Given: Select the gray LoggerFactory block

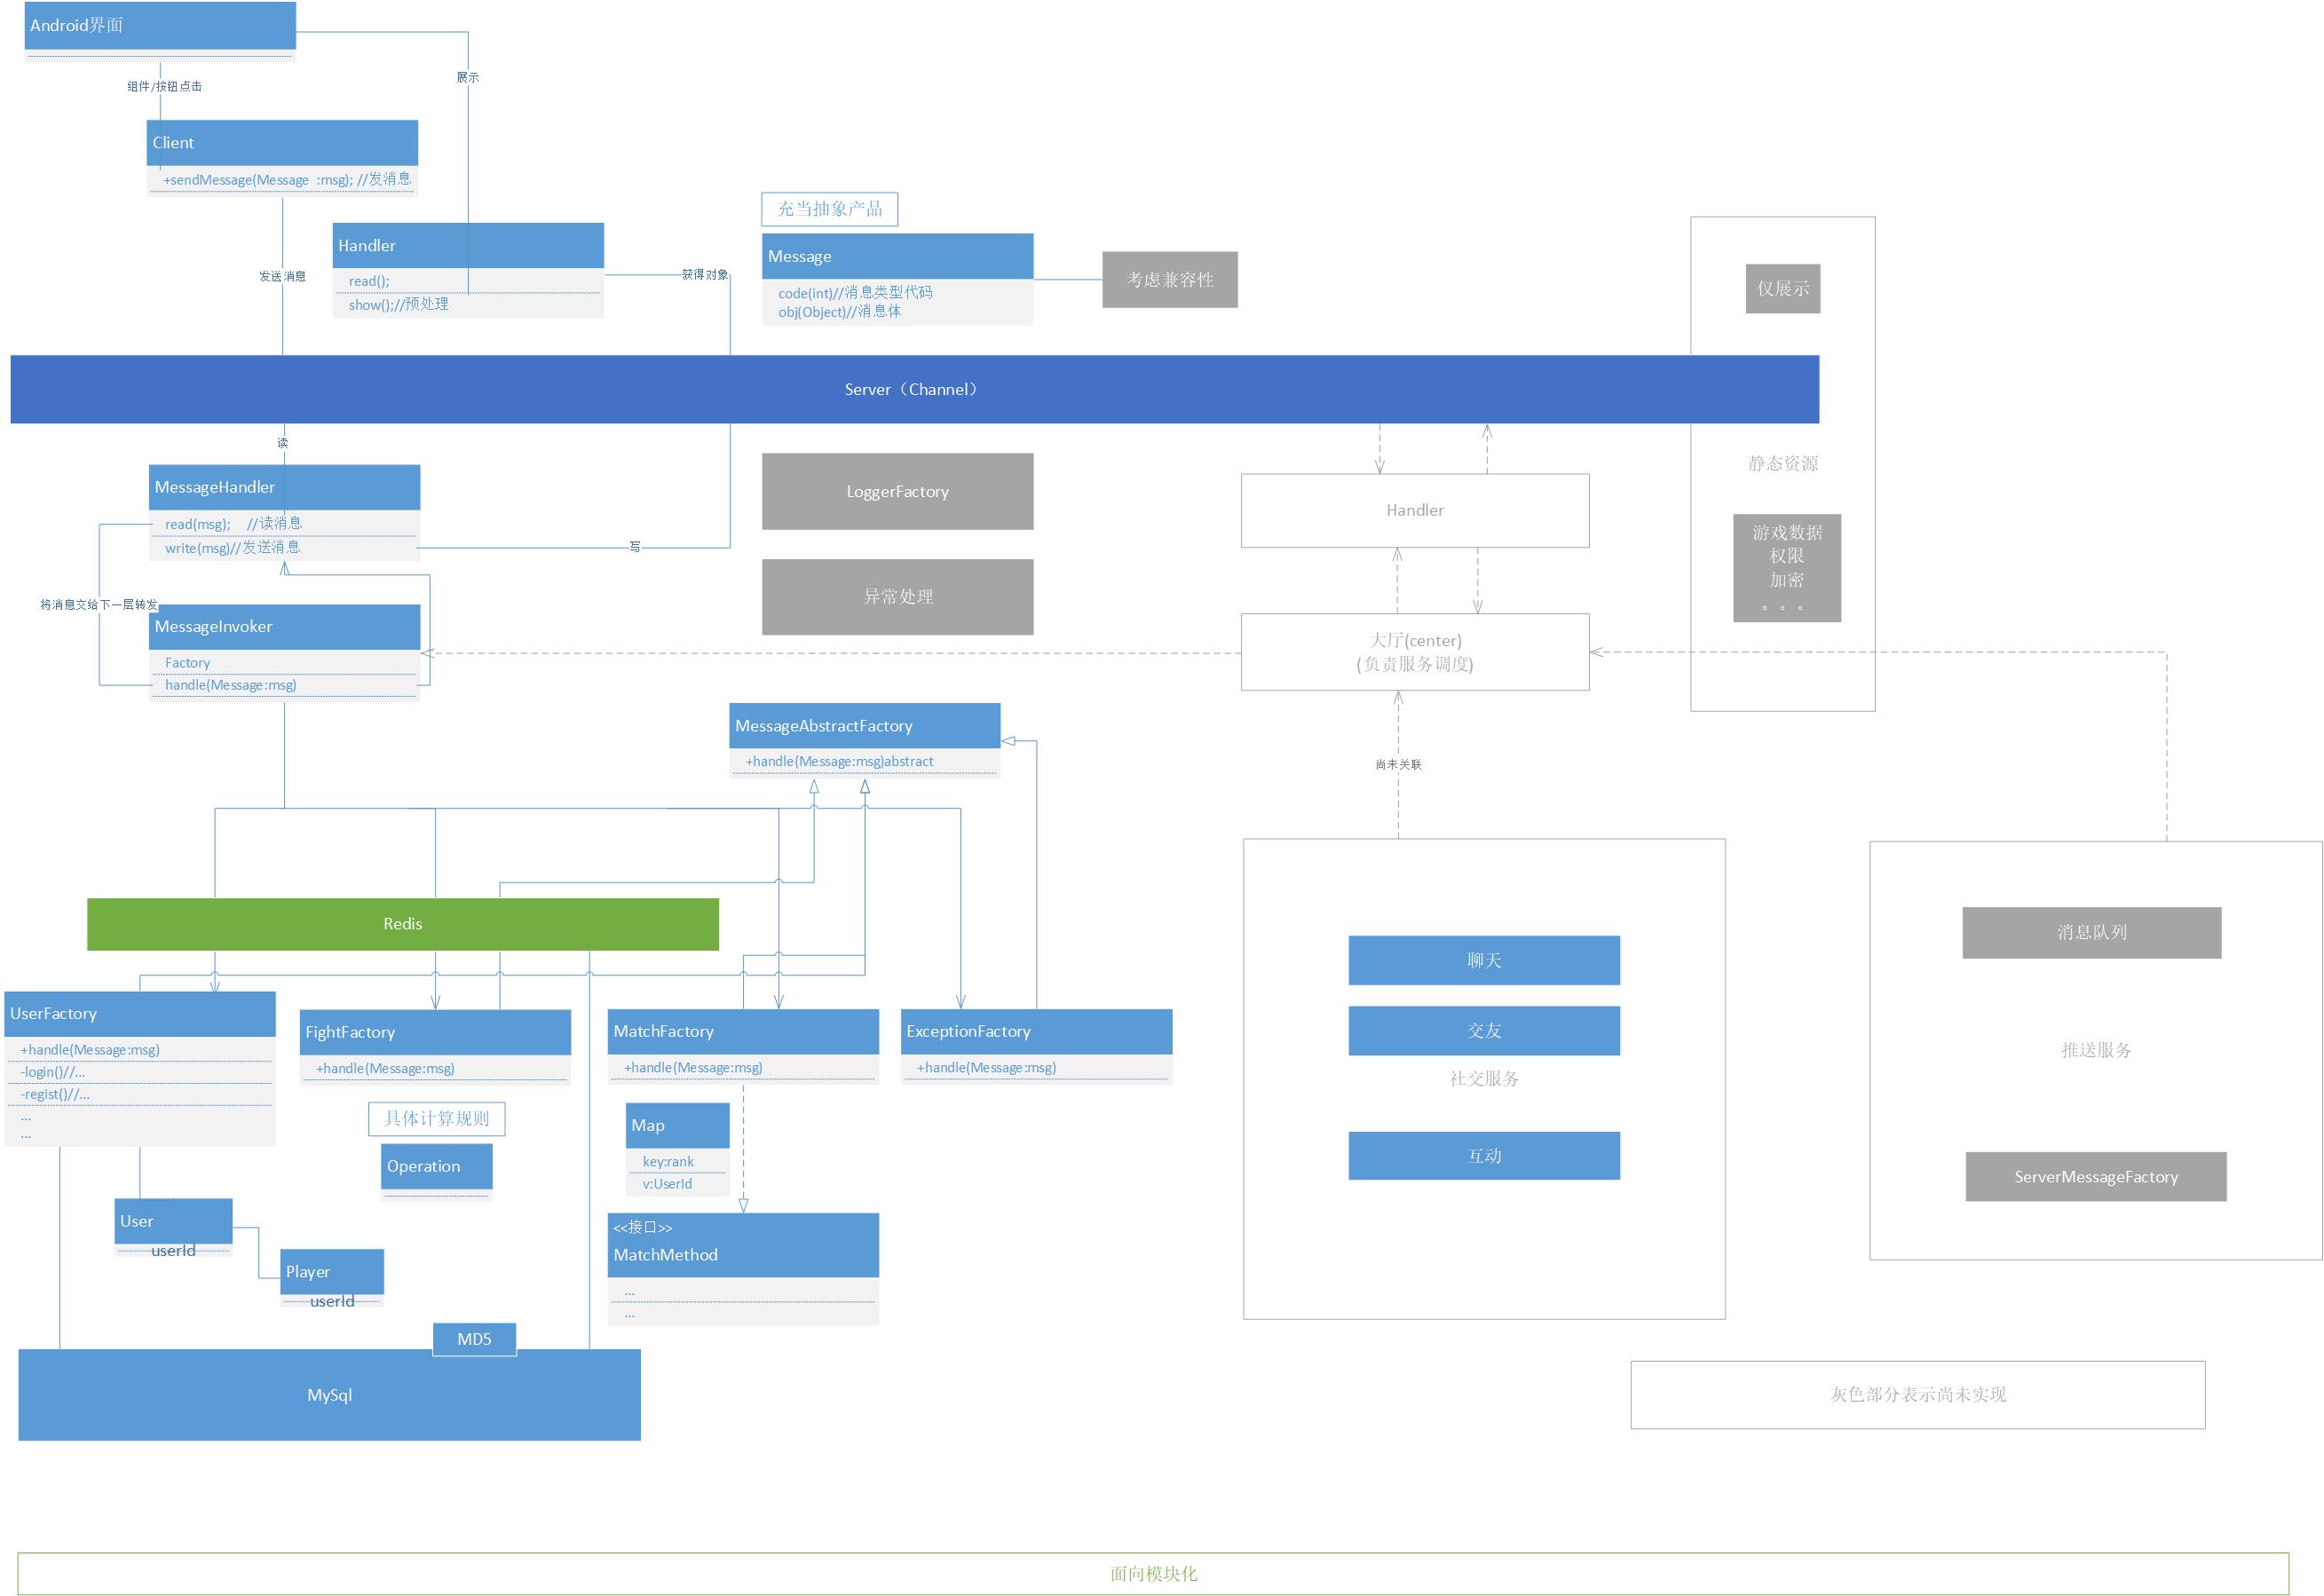Looking at the screenshot, I should (897, 491).
